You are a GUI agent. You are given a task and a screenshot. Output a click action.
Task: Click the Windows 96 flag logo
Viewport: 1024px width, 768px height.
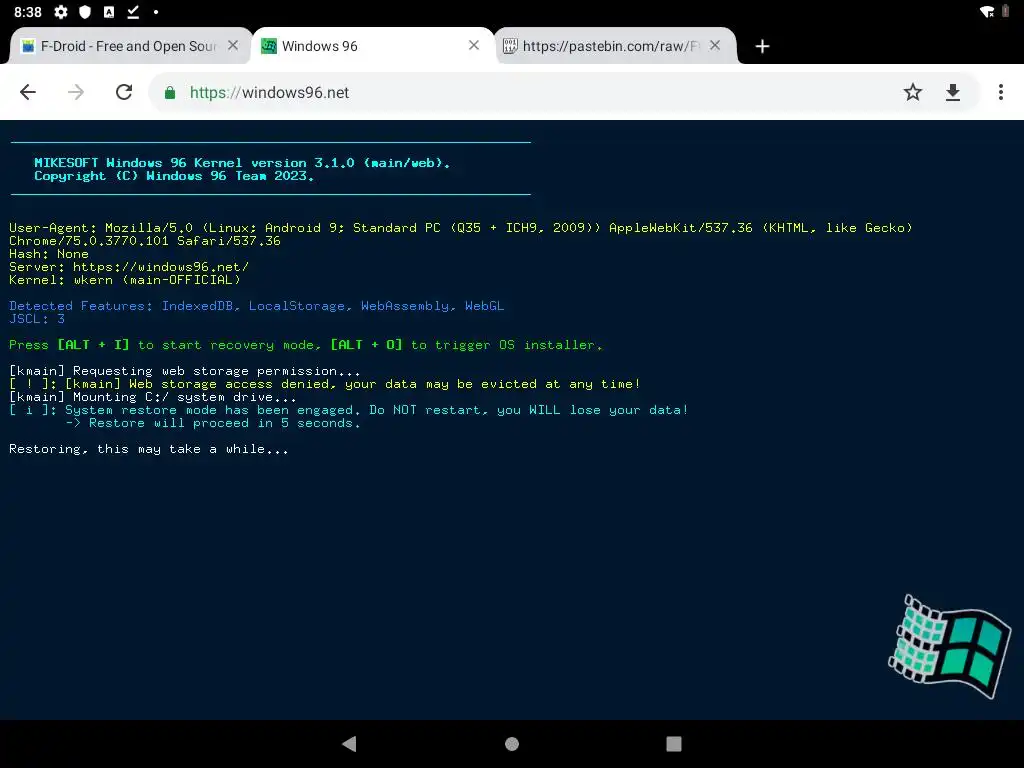click(950, 646)
